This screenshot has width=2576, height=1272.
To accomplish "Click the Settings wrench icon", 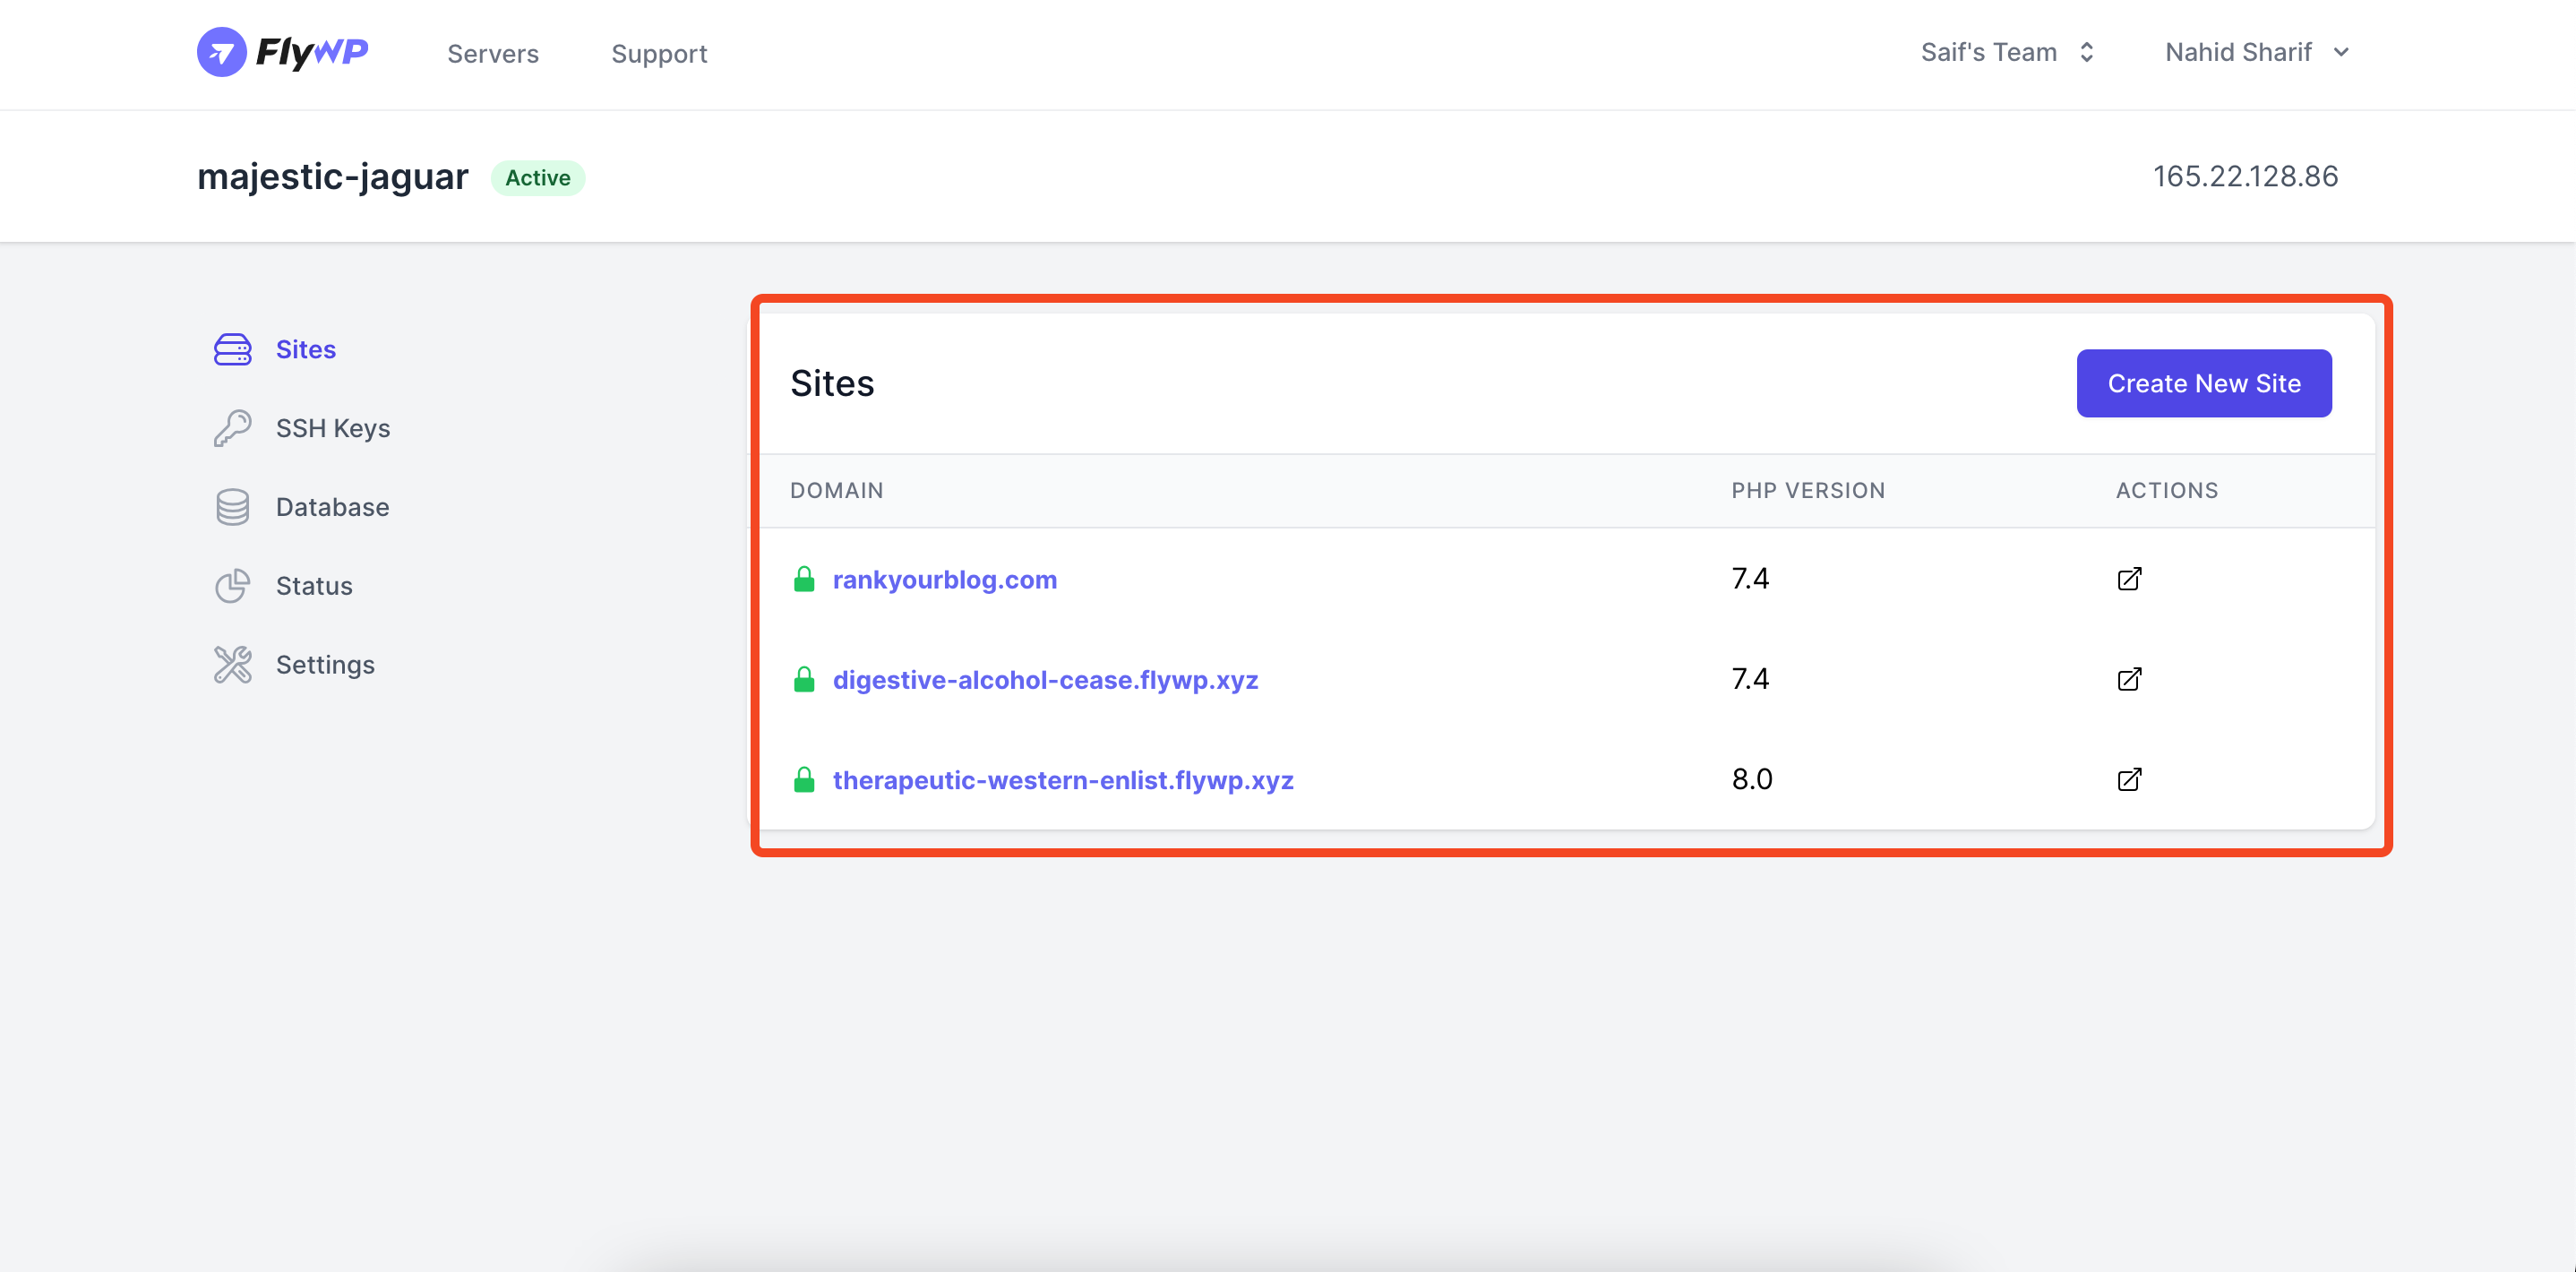I will [232, 665].
